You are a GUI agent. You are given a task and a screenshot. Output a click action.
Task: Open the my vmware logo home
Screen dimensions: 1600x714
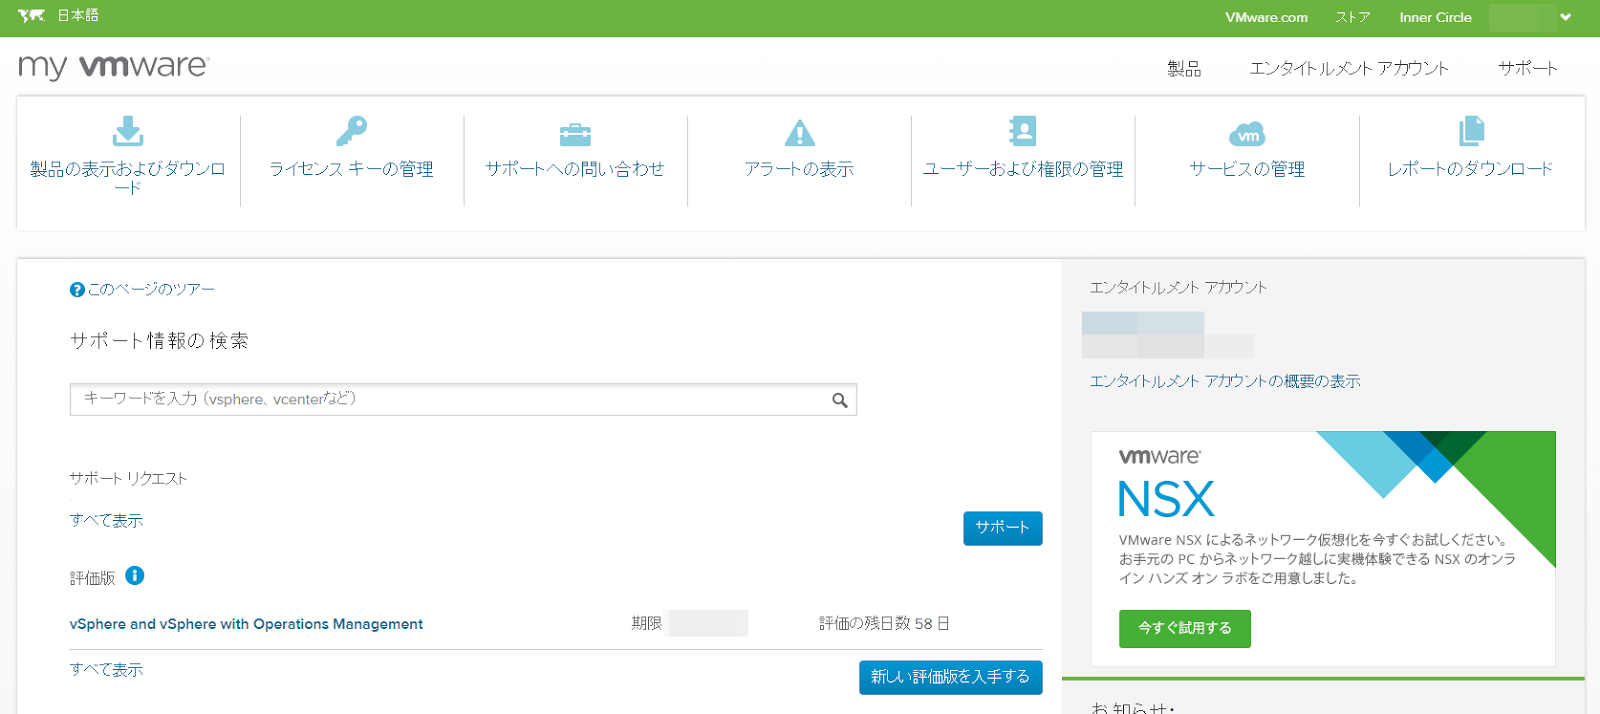coord(113,66)
